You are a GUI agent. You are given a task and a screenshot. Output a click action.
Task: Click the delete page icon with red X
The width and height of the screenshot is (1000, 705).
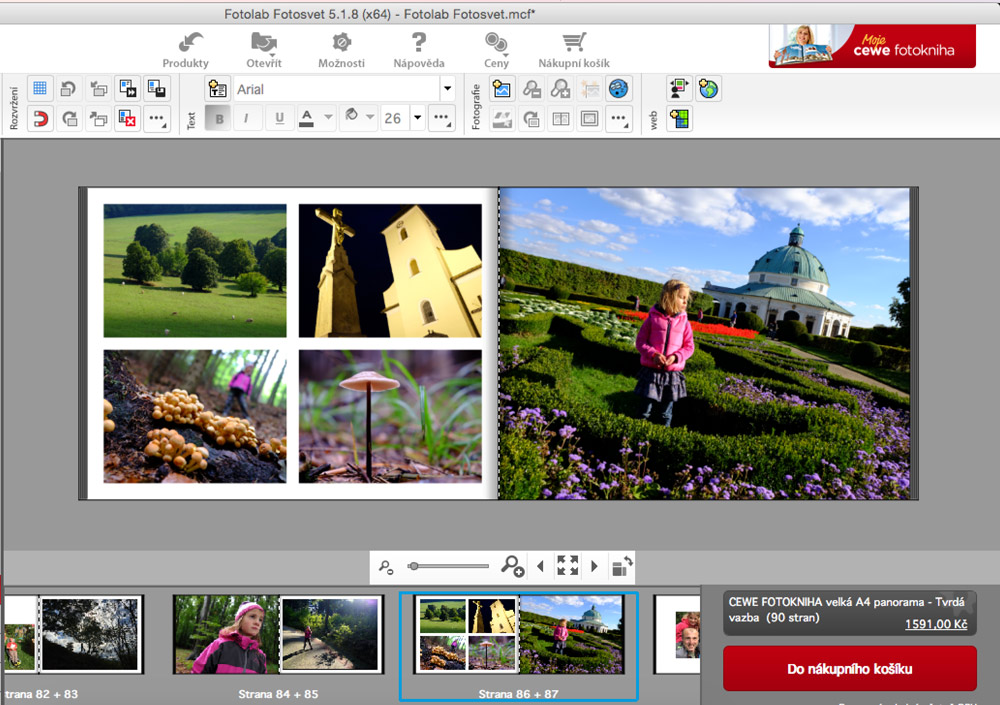tap(127, 119)
